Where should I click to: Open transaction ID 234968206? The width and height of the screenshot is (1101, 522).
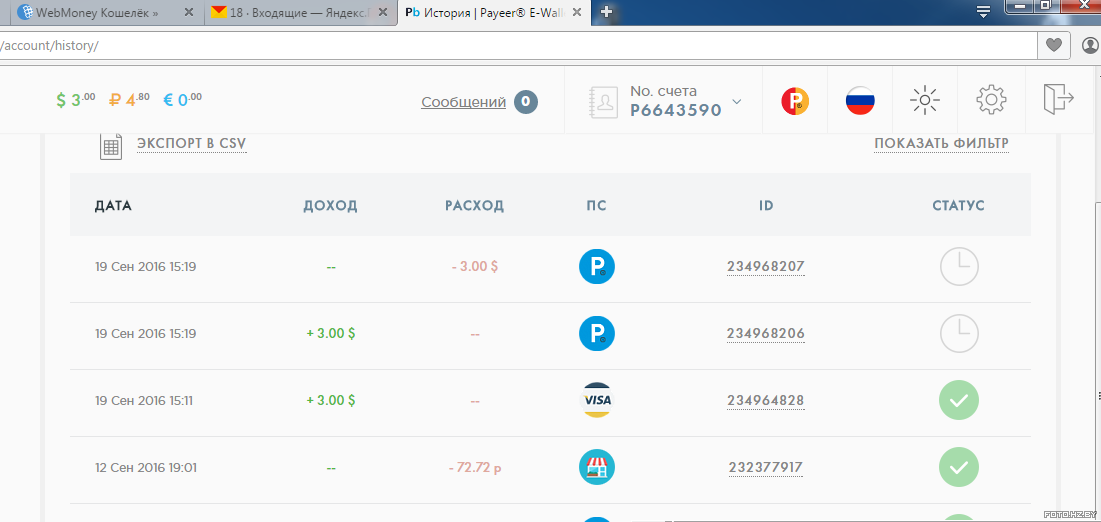(765, 334)
